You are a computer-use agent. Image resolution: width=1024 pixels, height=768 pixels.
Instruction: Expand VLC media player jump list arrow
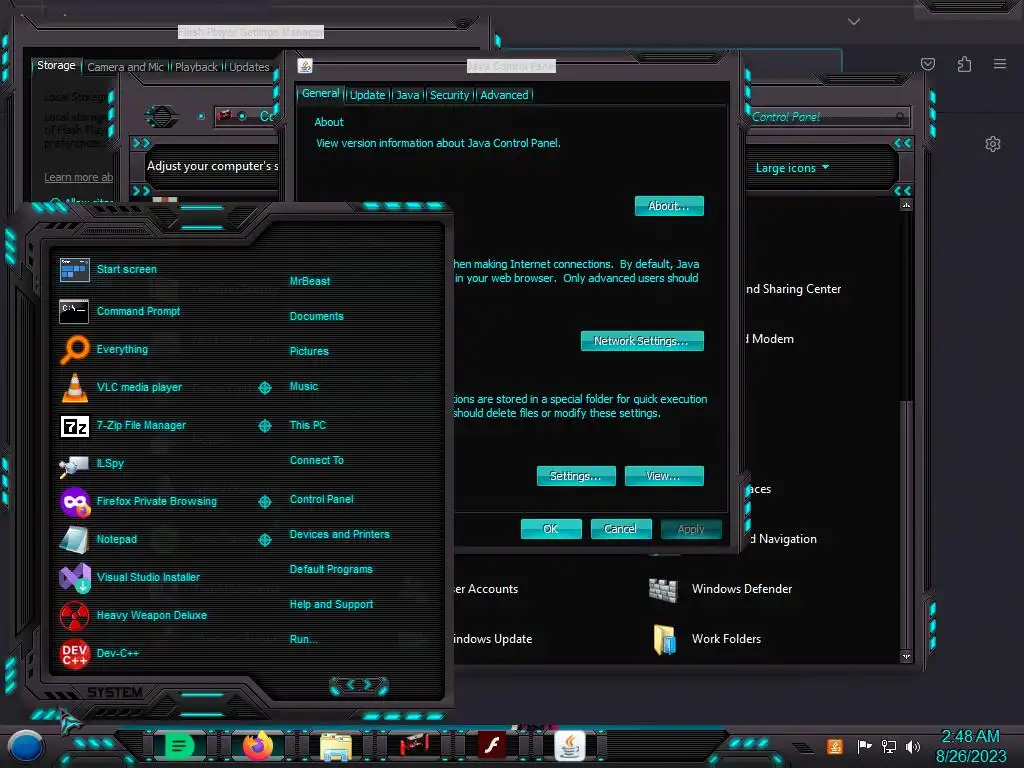coord(264,388)
